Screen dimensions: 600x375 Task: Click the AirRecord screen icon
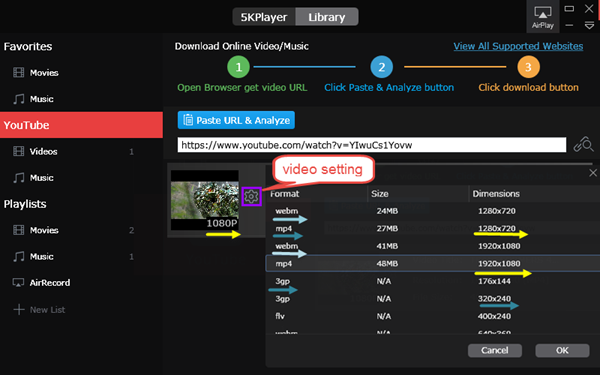pos(18,282)
